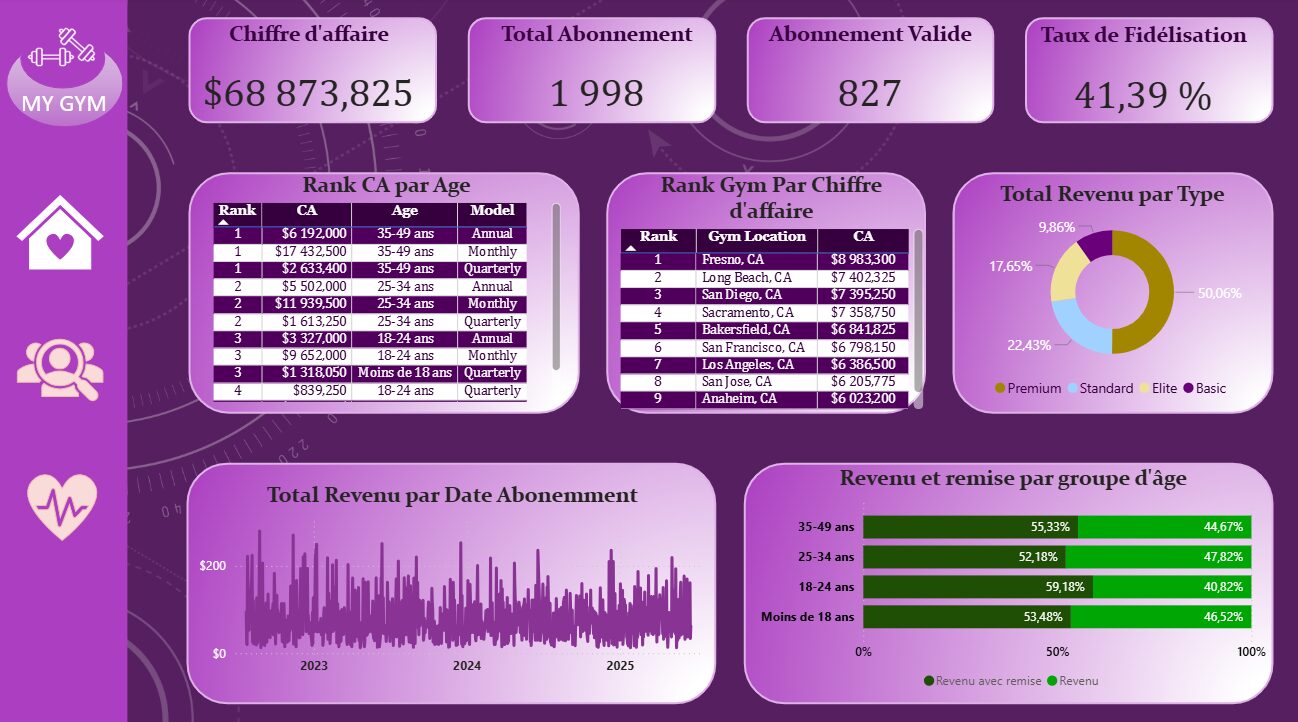The height and width of the screenshot is (722, 1298).
Task: Click the $200 axis label on line chart
Action: pos(212,566)
